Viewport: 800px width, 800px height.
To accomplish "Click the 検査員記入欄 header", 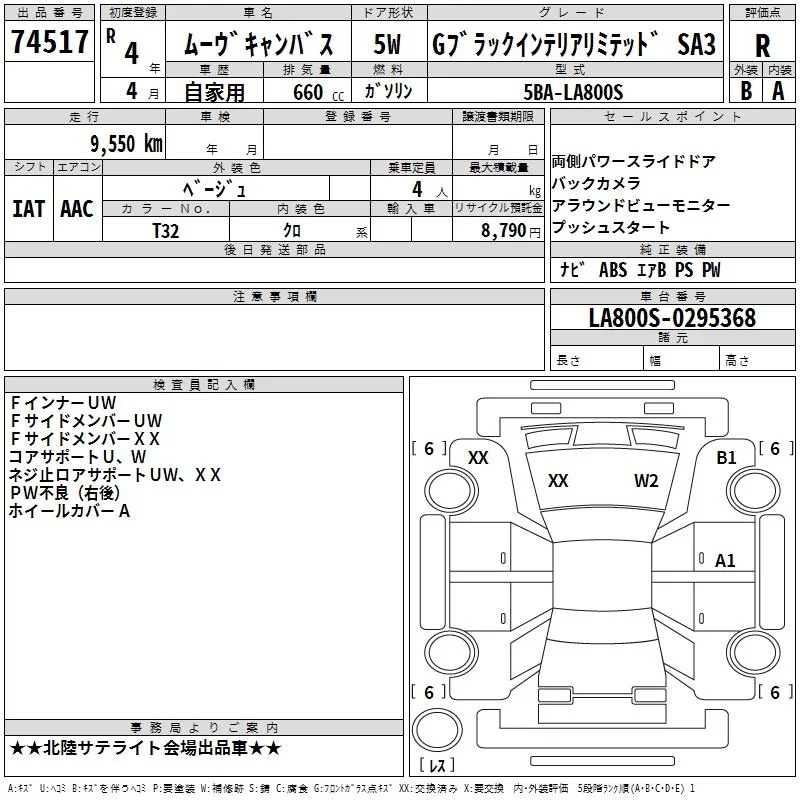I will pyautogui.click(x=204, y=385).
